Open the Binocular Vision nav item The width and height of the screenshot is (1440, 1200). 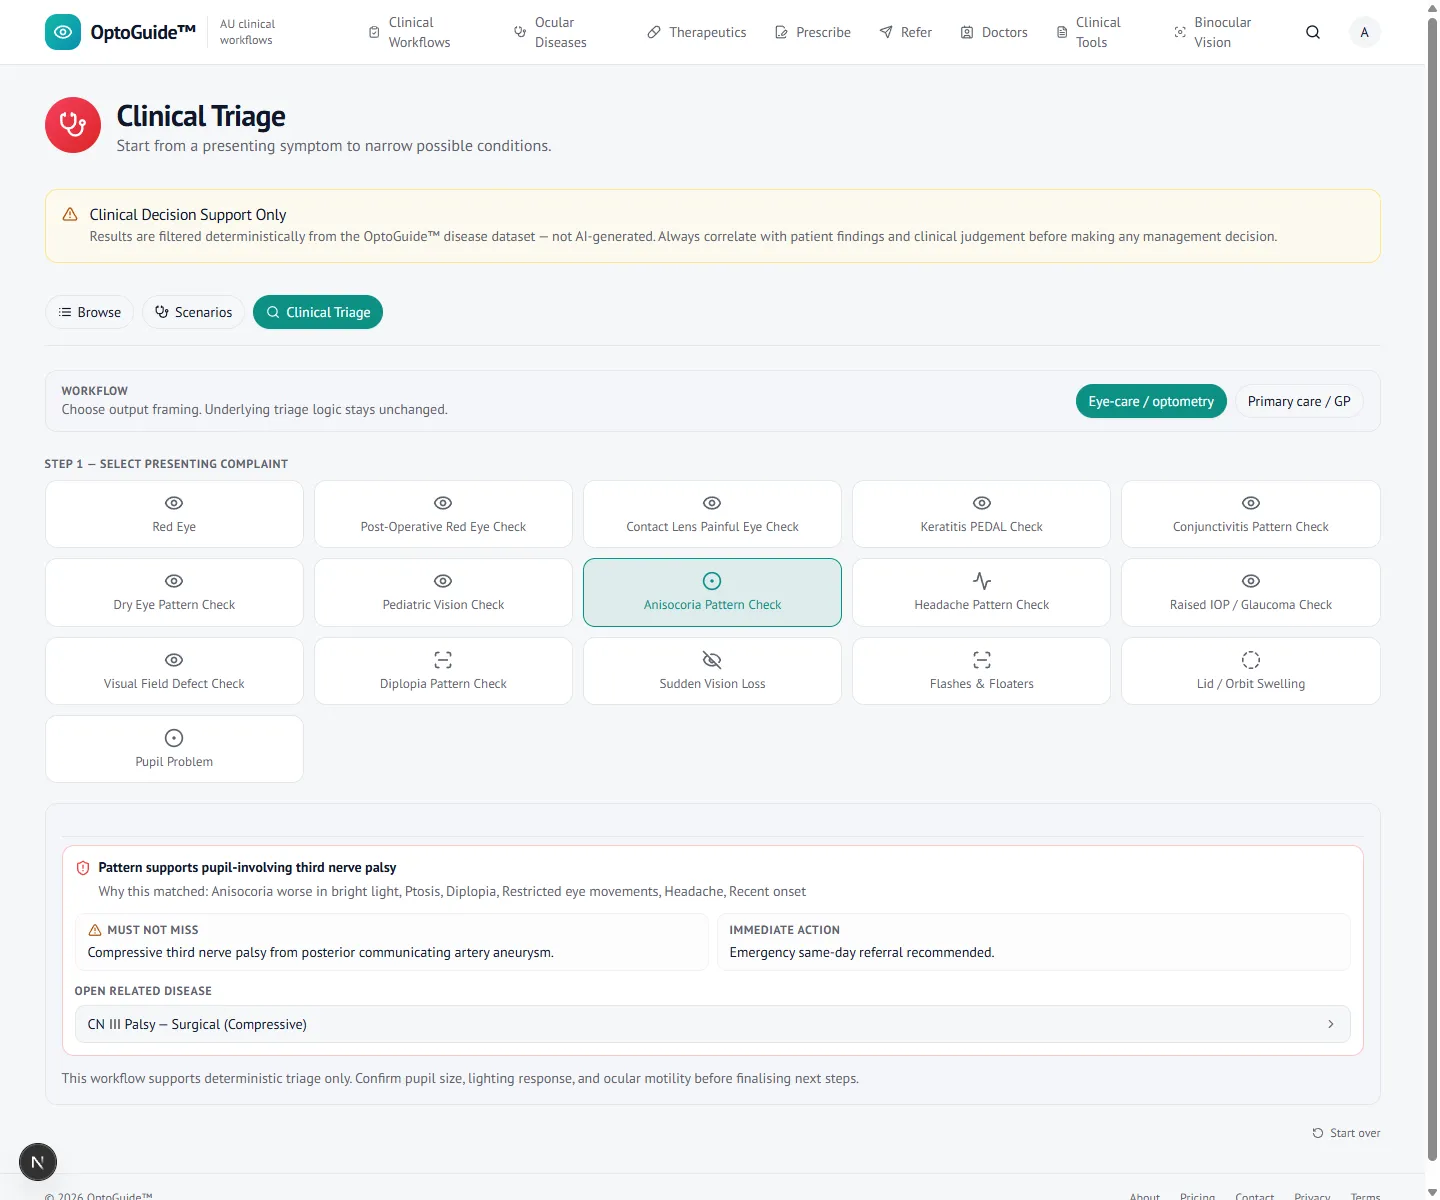point(1213,32)
